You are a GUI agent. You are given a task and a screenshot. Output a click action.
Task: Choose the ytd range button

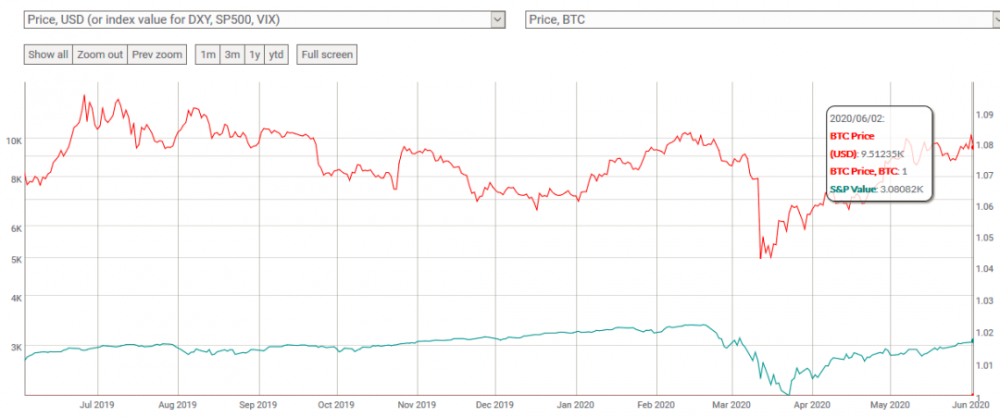pos(276,54)
